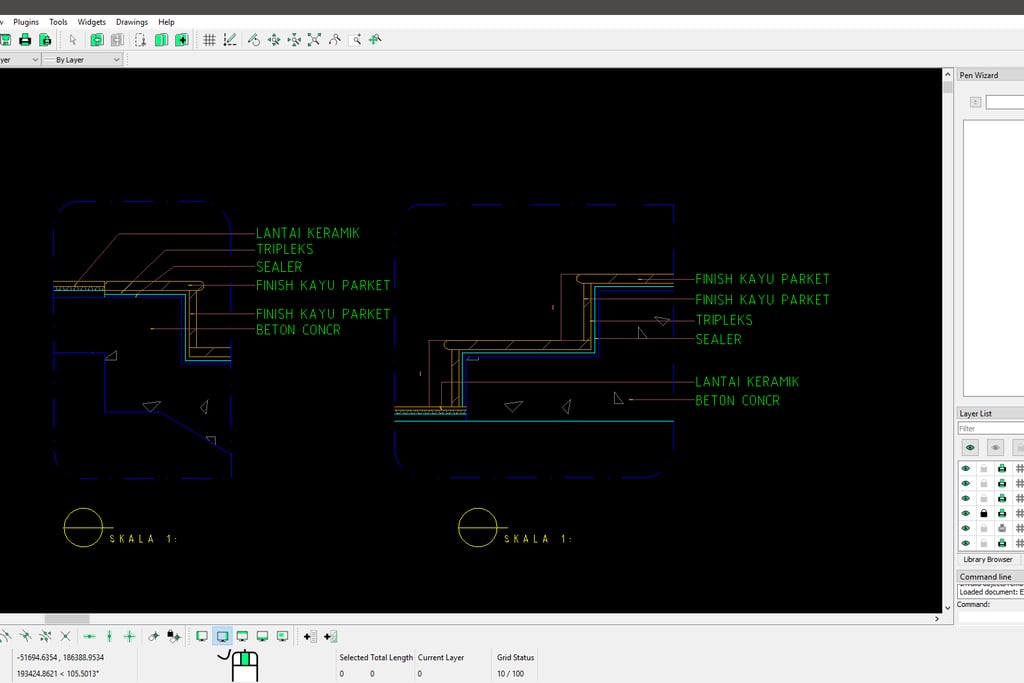The width and height of the screenshot is (1024, 683).
Task: Toggle Restrict Horizontal snap icon
Action: tap(89, 636)
